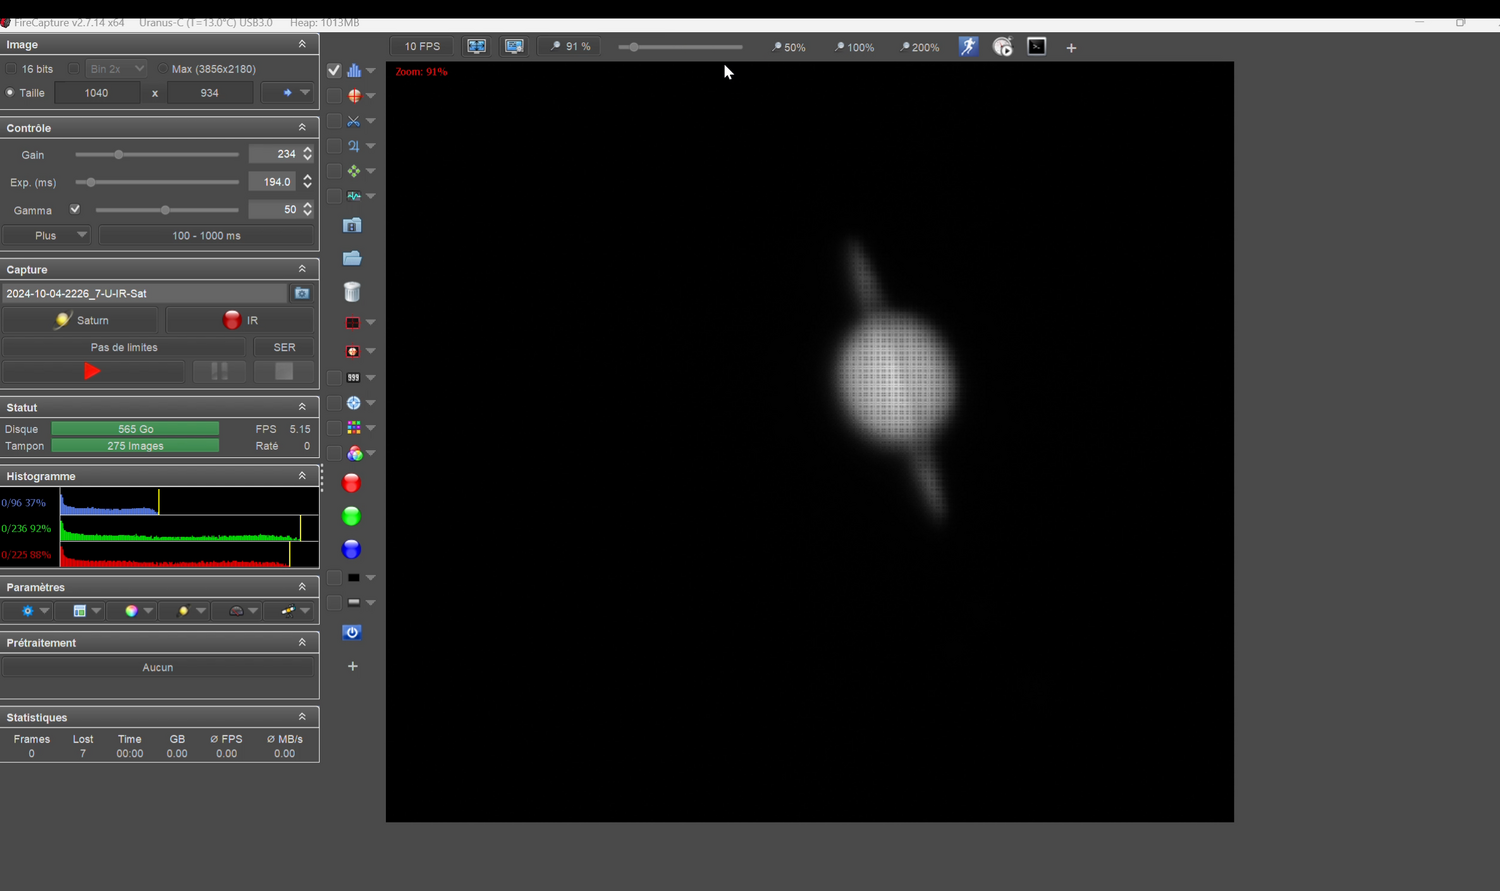The image size is (1500, 891).
Task: Start recording with red play button
Action: (x=92, y=372)
